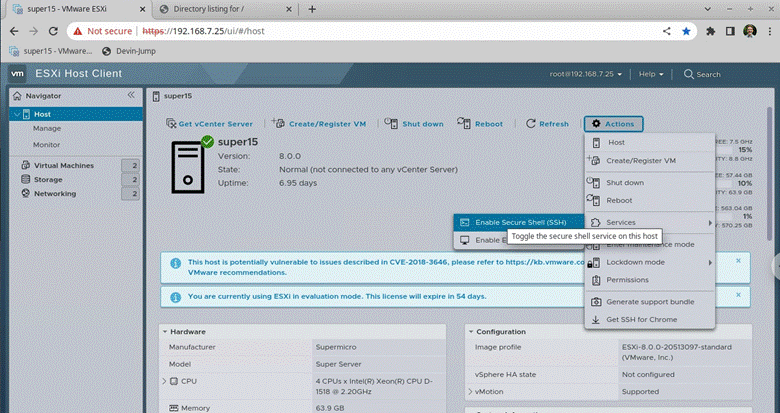Click the bookmark star icon
The image size is (780, 413).
coord(686,31)
